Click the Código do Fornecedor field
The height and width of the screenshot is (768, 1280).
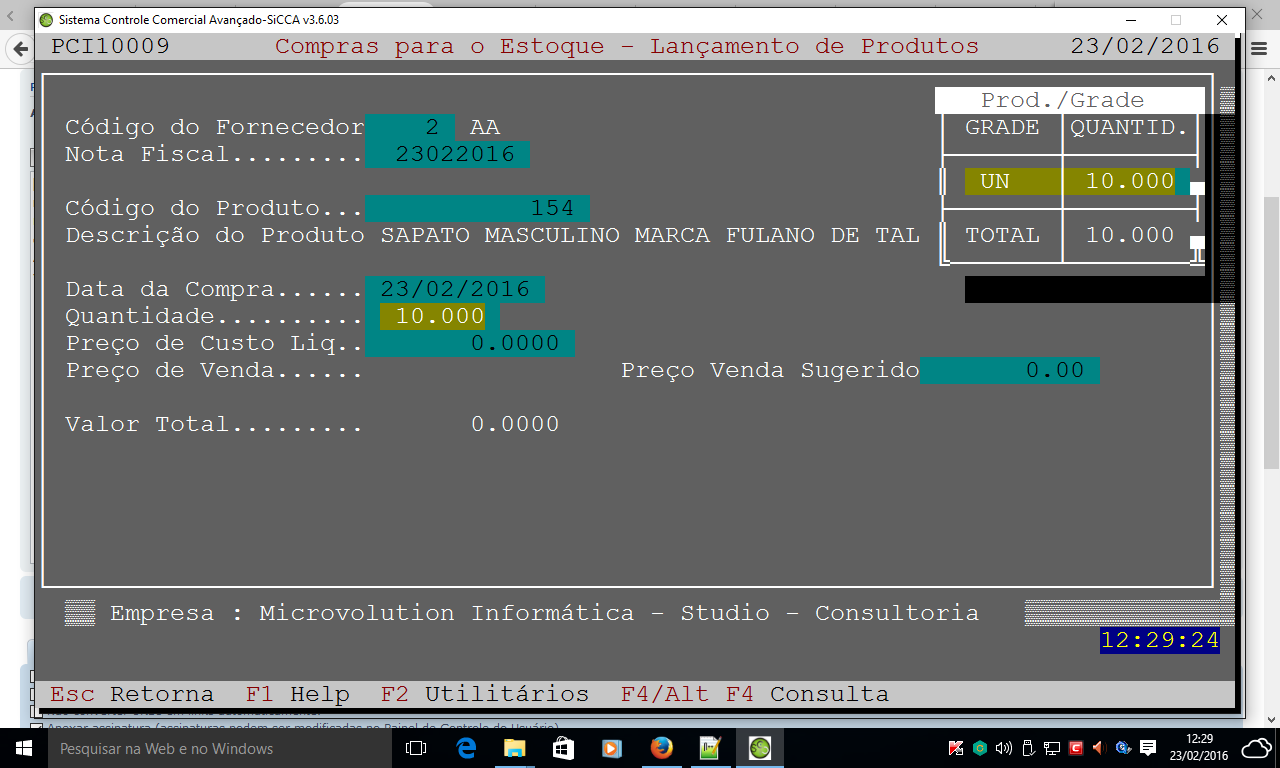(410, 127)
